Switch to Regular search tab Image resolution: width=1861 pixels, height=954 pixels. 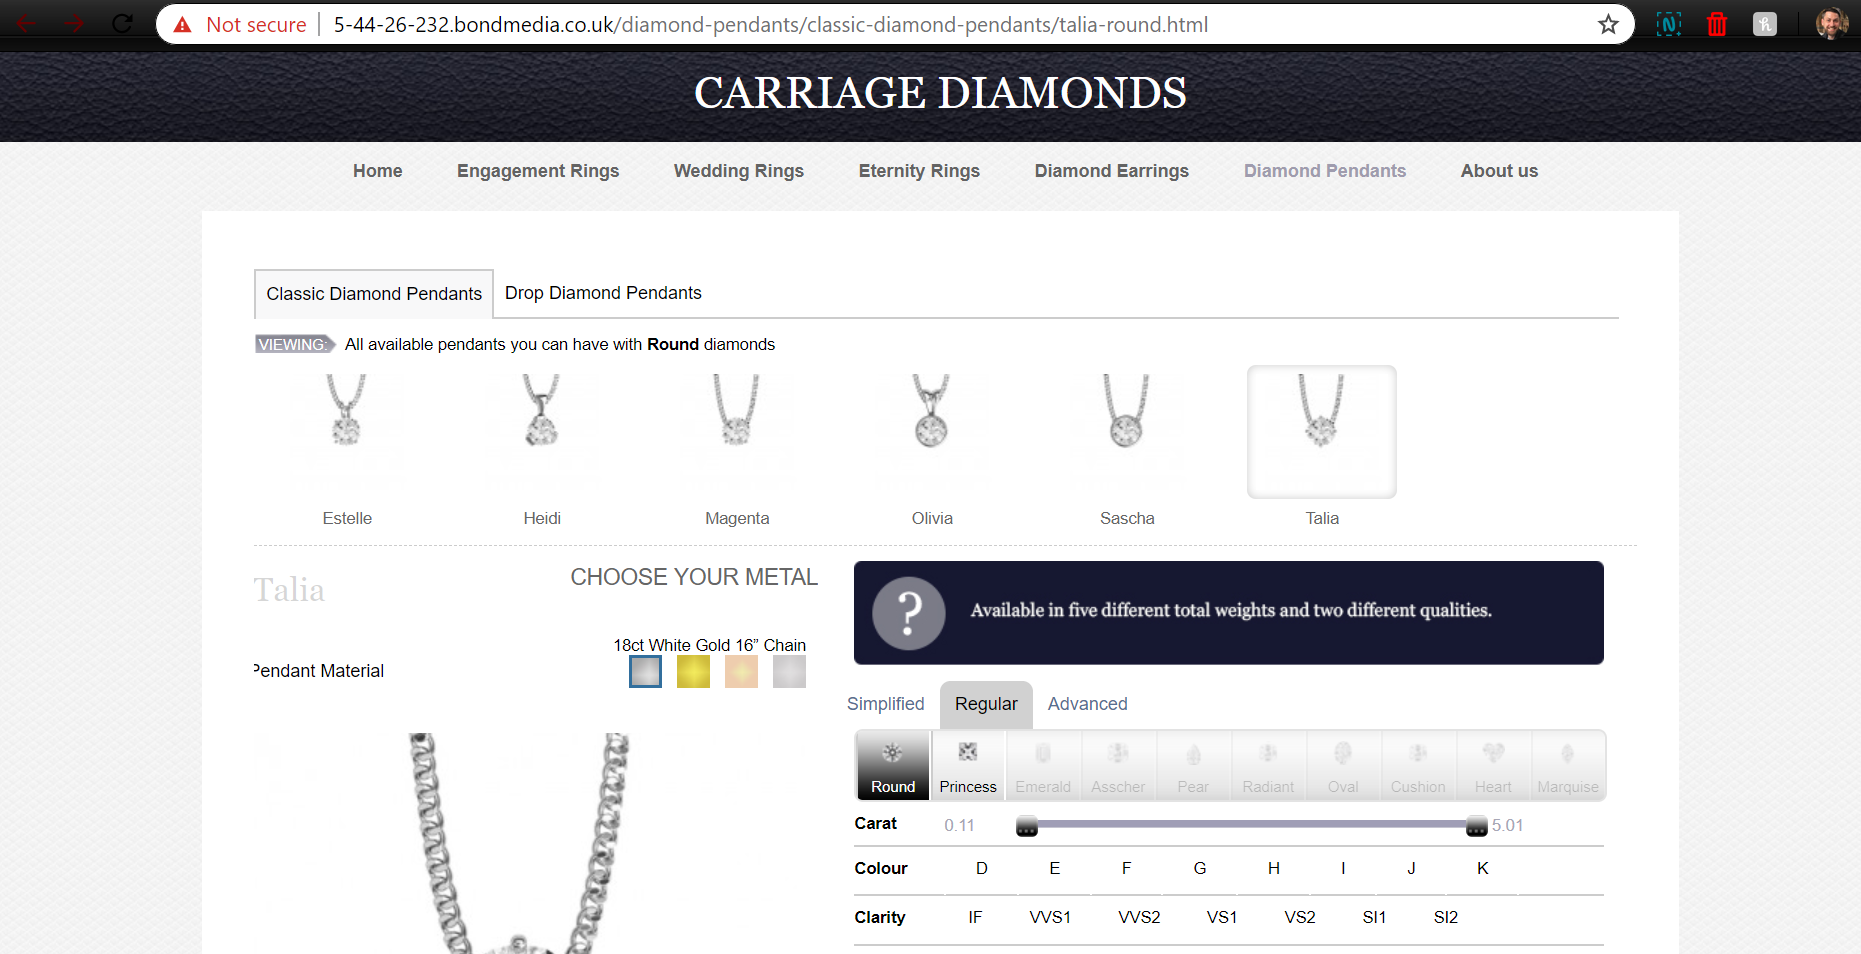coord(986,704)
